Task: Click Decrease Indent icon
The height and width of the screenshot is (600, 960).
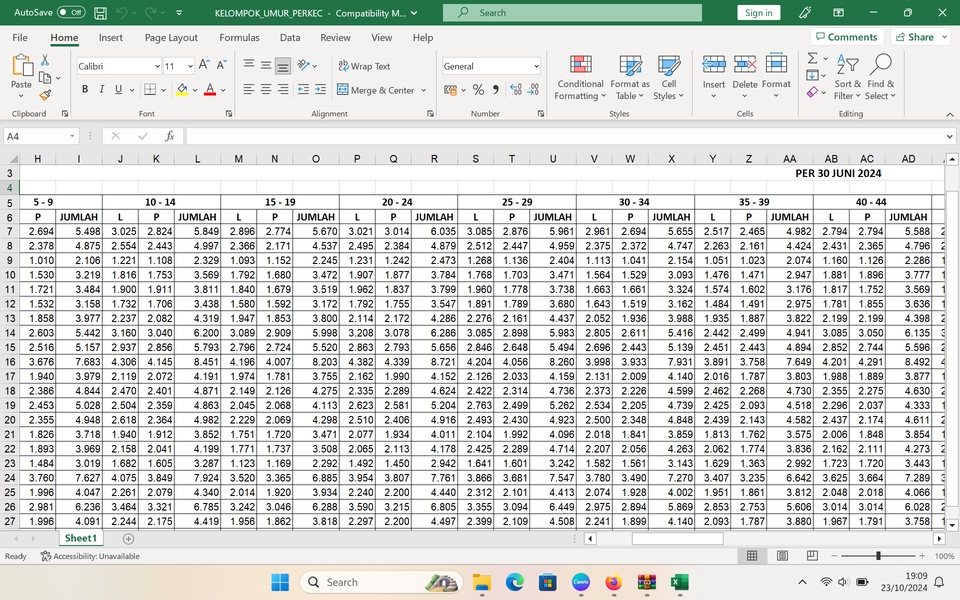Action: [x=303, y=89]
